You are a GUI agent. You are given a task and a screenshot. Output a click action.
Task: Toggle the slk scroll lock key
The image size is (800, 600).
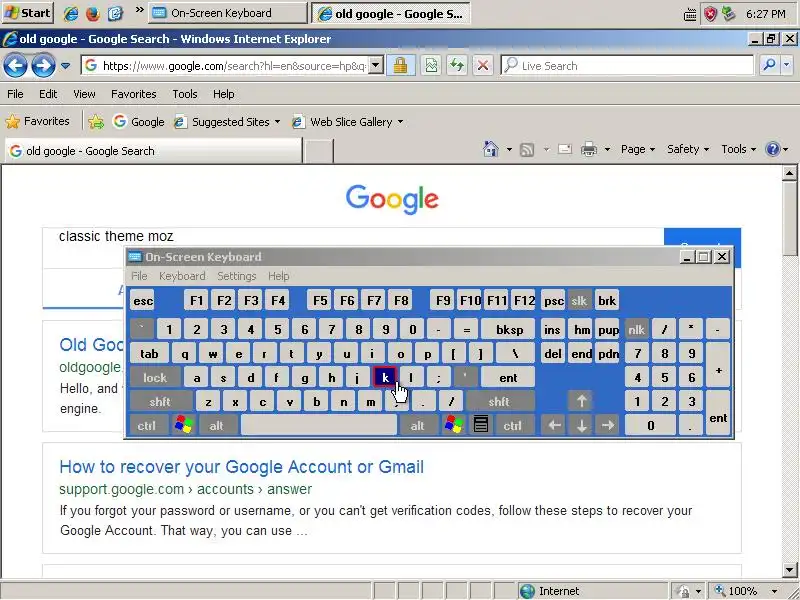[x=579, y=301]
